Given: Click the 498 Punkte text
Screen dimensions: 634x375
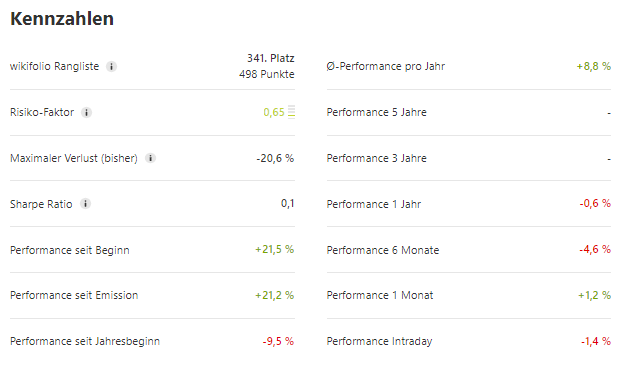Looking at the screenshot, I should (x=266, y=74).
